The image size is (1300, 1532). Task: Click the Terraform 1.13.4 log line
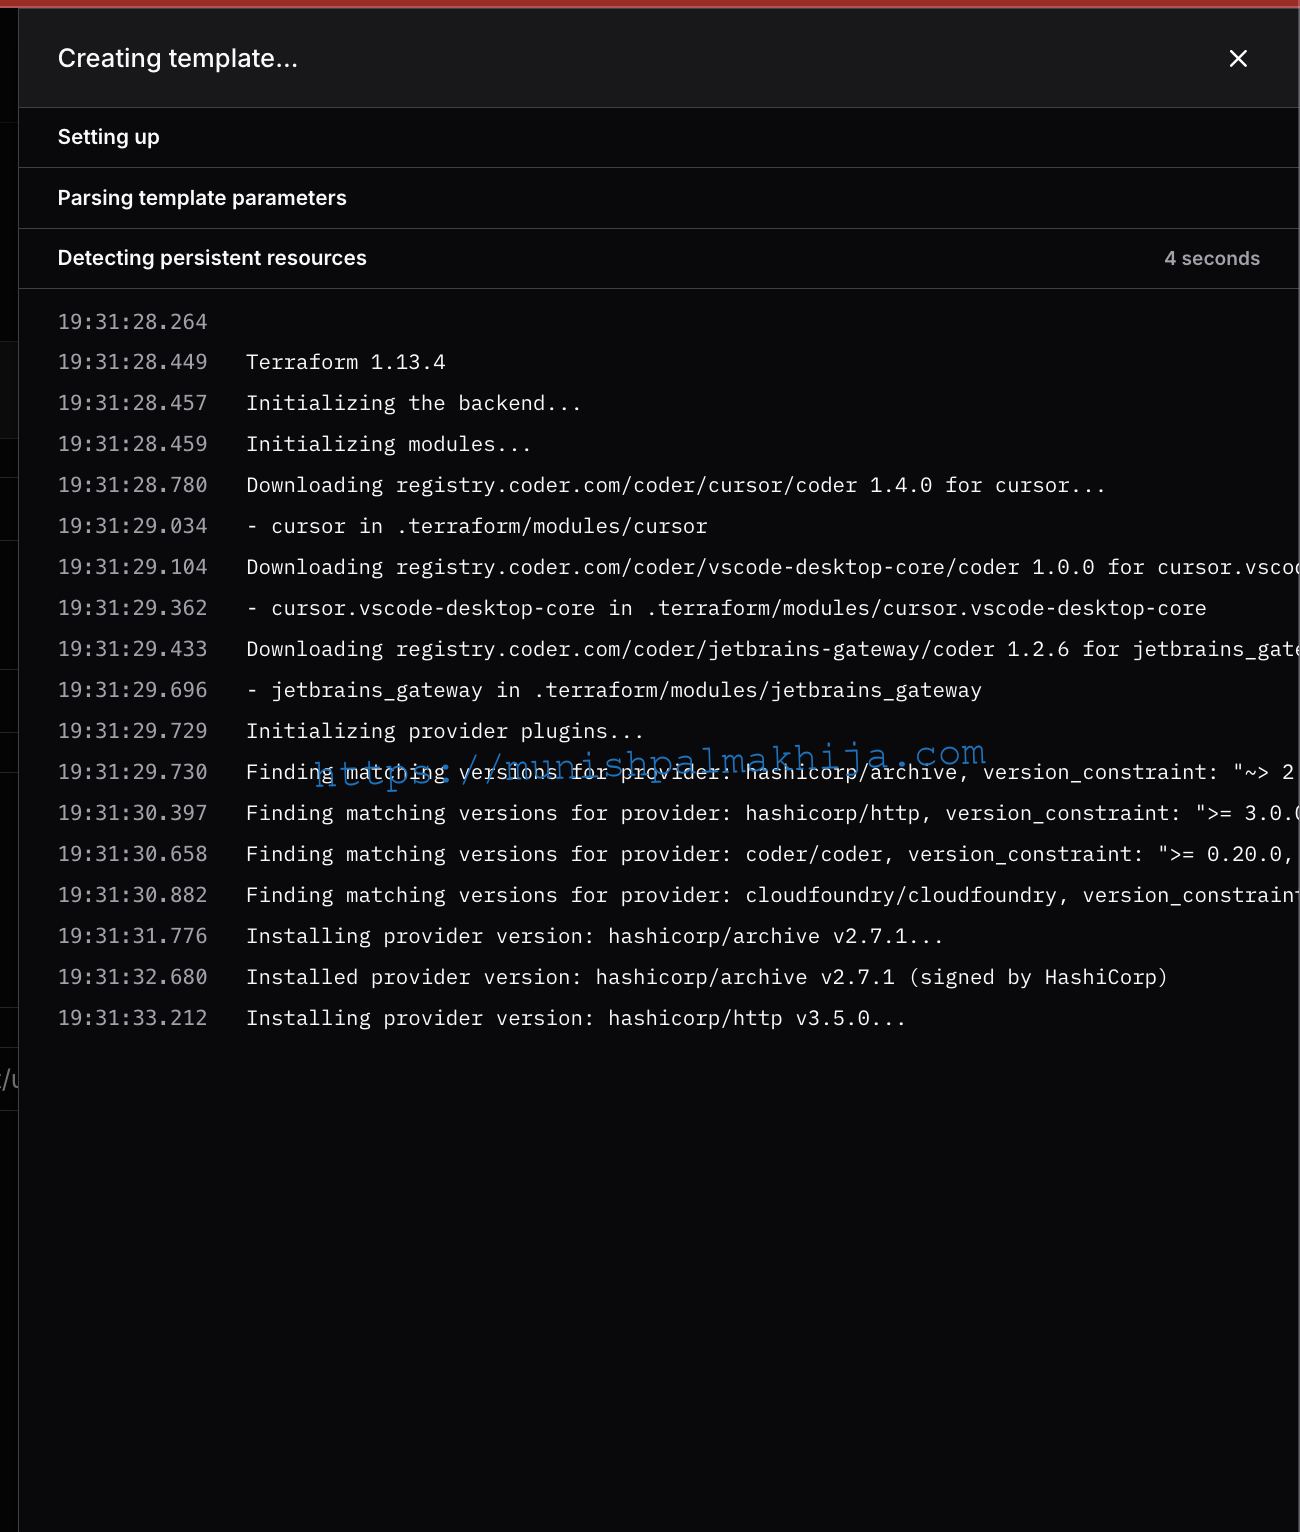(346, 362)
